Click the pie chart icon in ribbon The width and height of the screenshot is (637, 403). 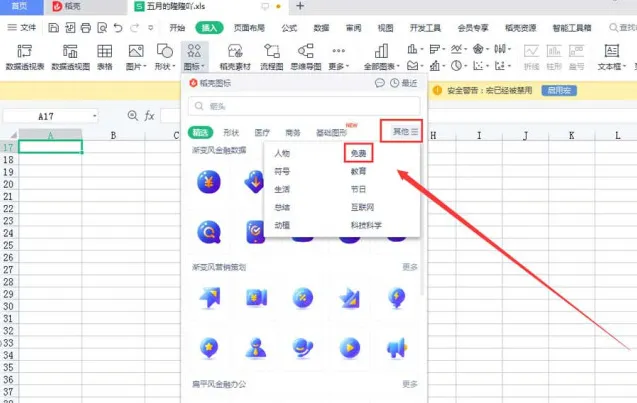click(x=457, y=65)
